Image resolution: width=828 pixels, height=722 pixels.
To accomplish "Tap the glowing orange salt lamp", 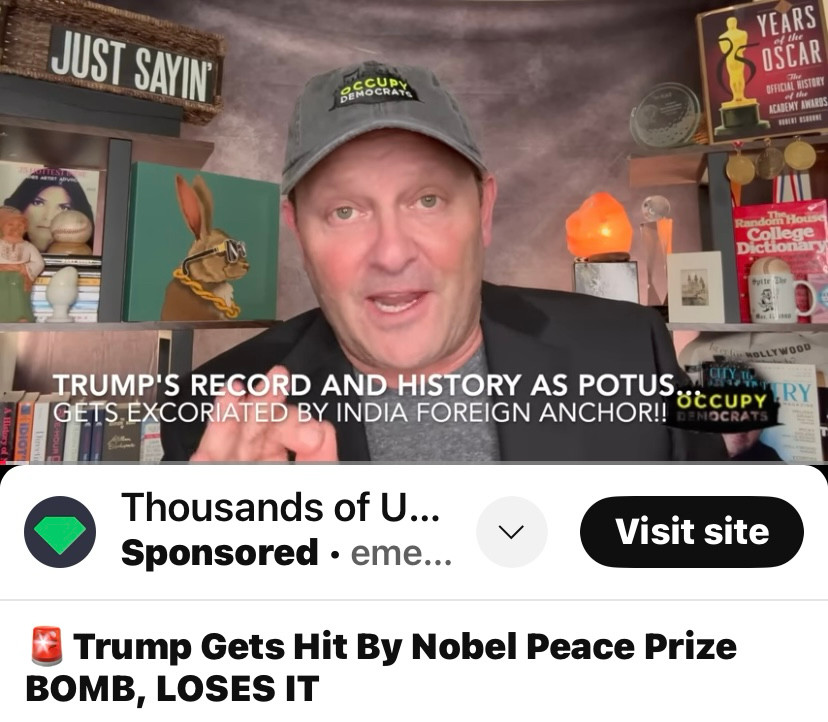I will (599, 227).
